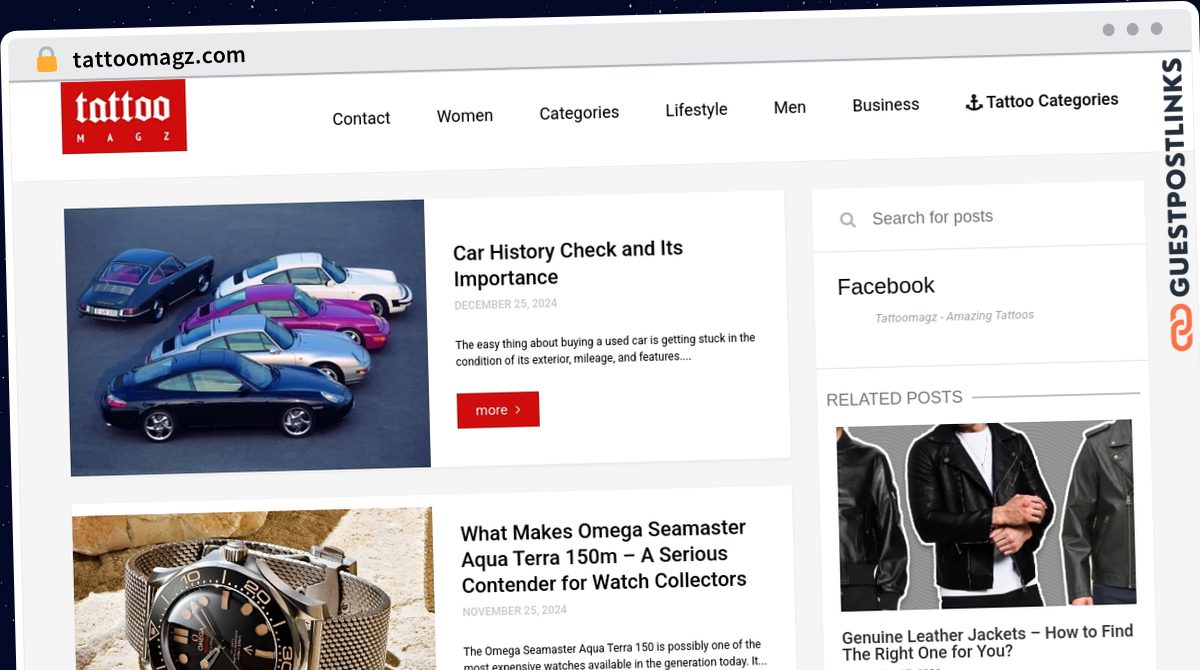Click the Related Posts heading
The image size is (1200, 670).
(894, 398)
